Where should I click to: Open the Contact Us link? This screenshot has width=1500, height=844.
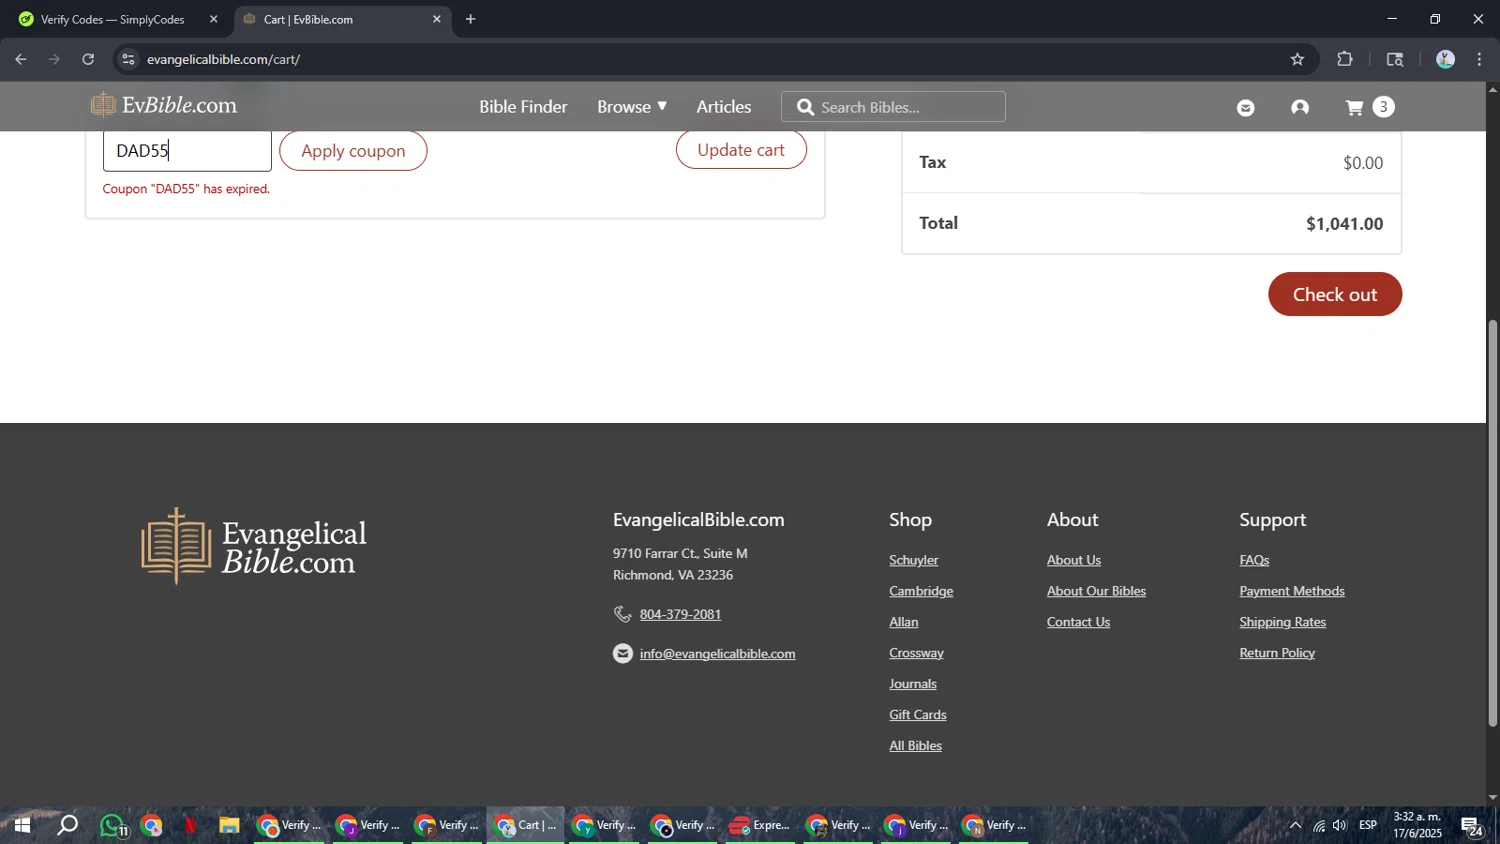(x=1078, y=622)
